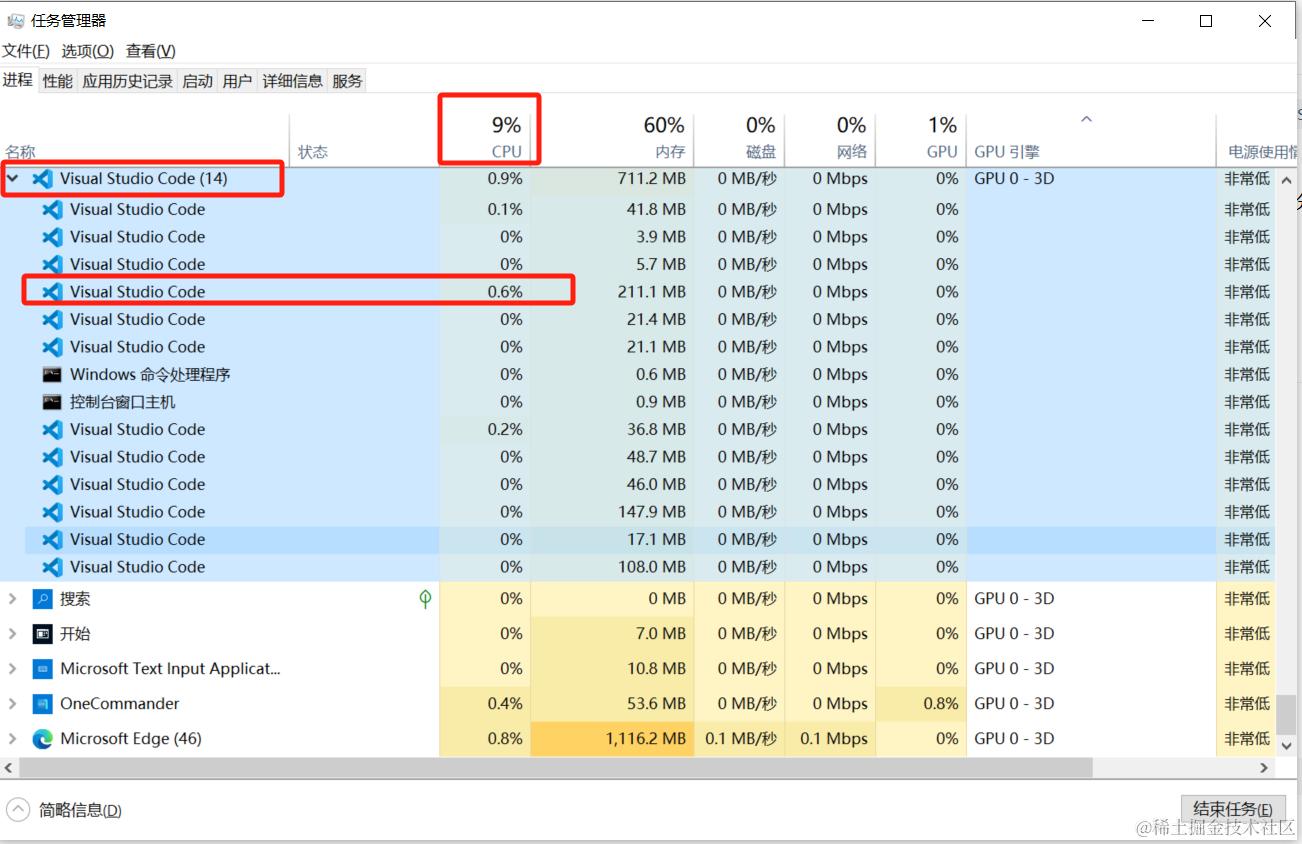
Task: Select the VS Code row with 3.9 MB memory
Action: (638, 237)
